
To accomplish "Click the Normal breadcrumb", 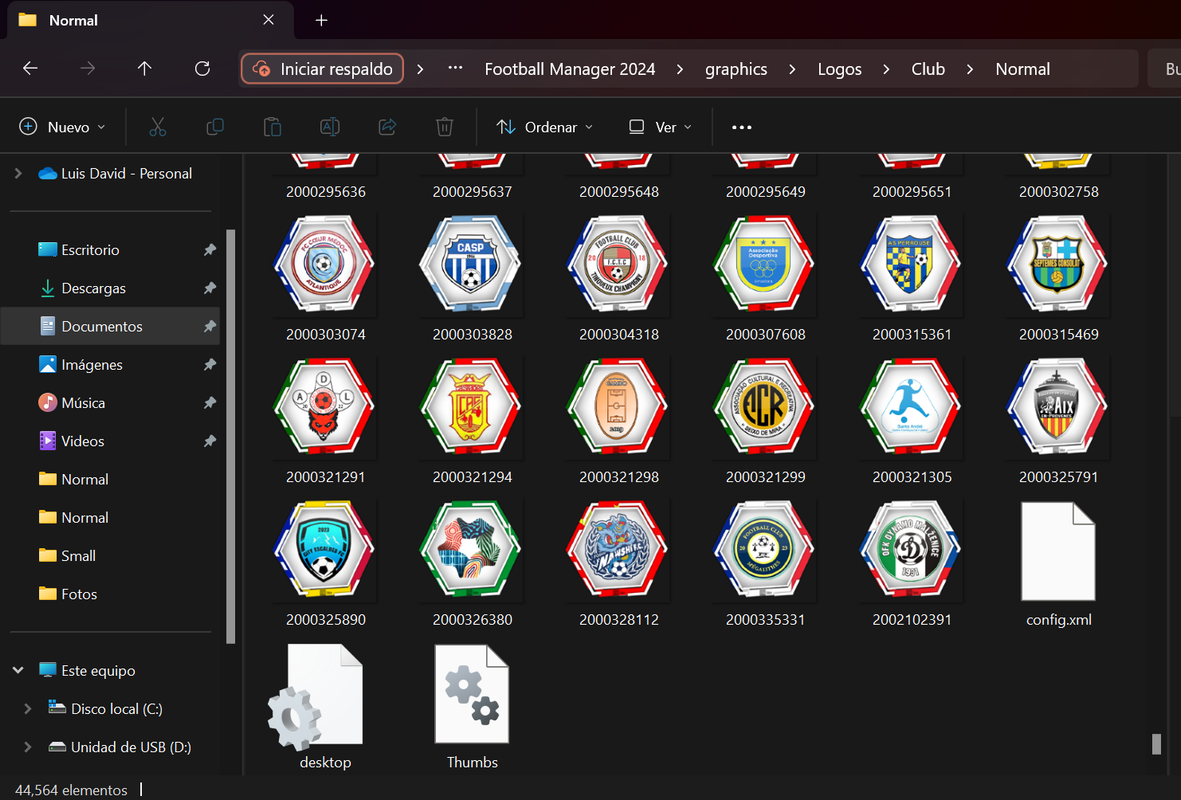I will (x=1022, y=69).
